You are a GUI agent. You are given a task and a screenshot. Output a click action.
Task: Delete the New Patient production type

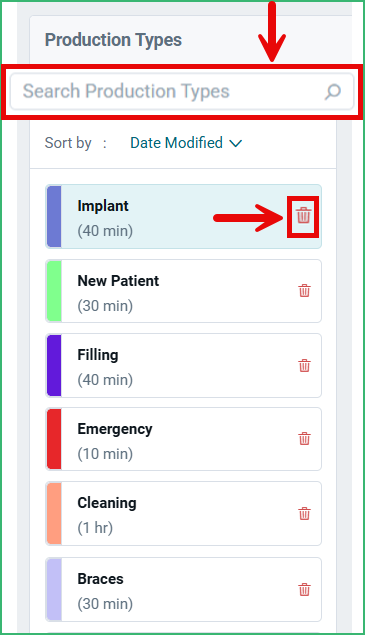tap(304, 290)
